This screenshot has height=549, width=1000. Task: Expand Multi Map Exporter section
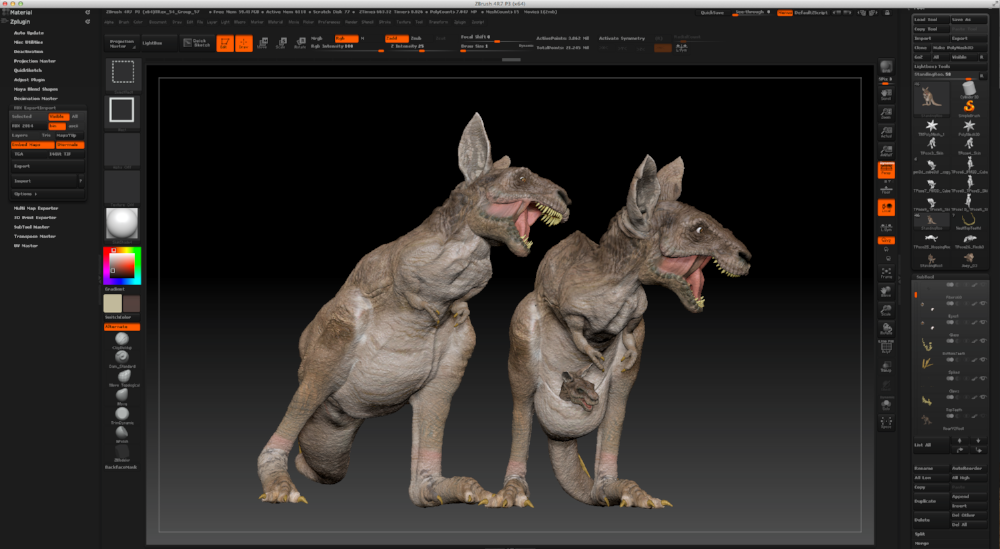coord(36,208)
